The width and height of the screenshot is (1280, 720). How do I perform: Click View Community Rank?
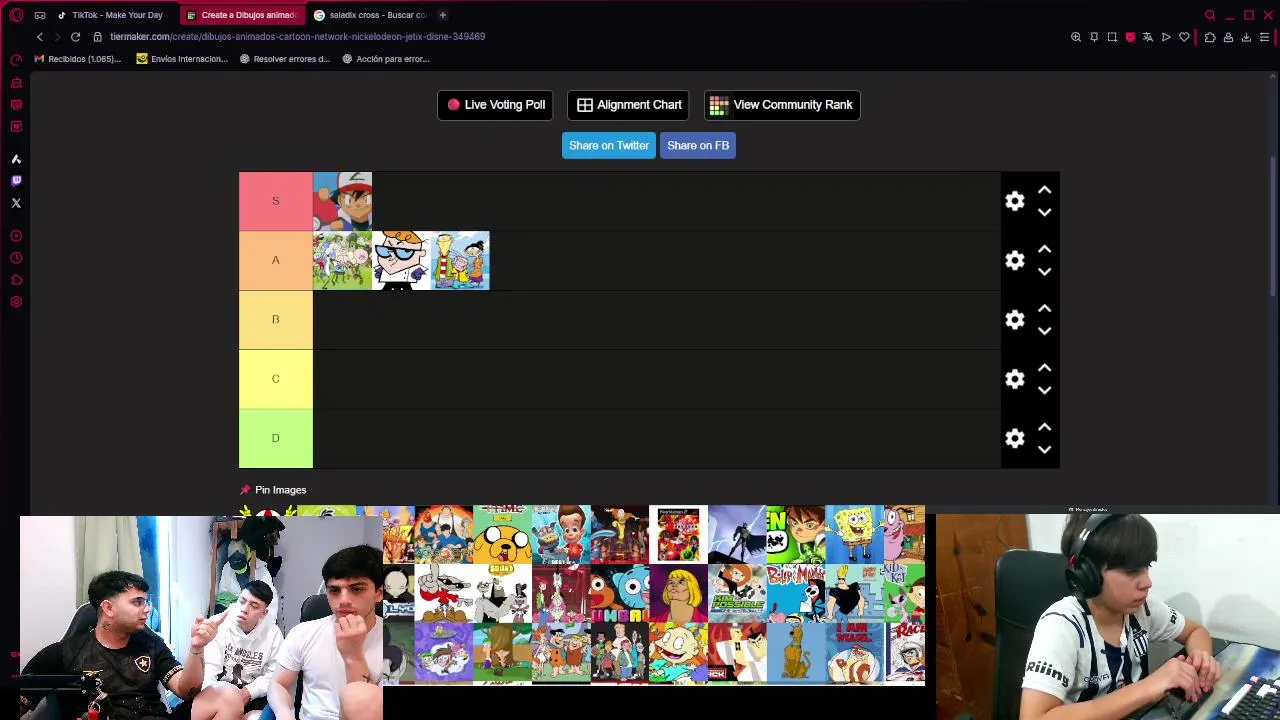click(x=782, y=105)
